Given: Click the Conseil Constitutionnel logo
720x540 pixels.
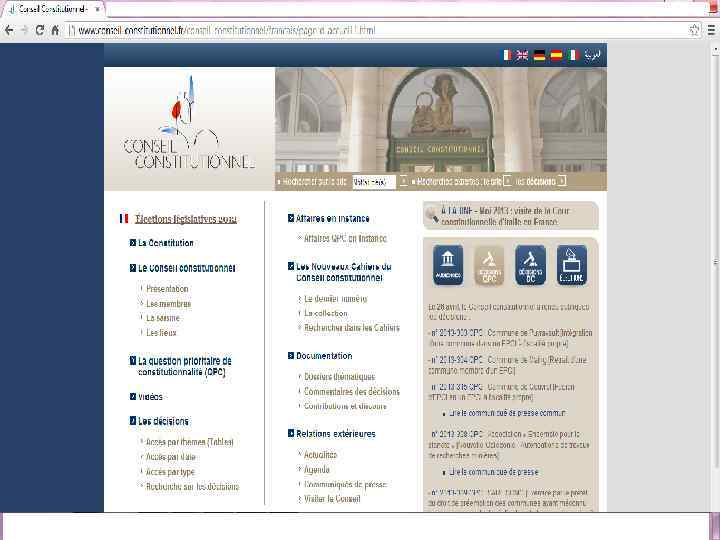Looking at the screenshot, I should (189, 124).
